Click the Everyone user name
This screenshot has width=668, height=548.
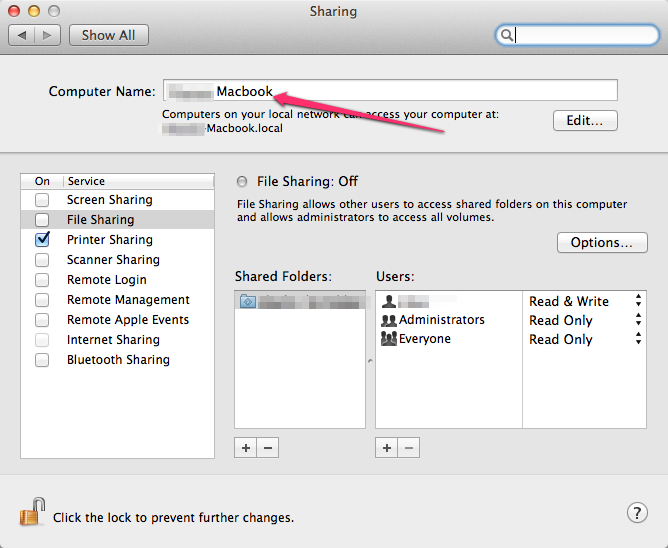(x=425, y=339)
